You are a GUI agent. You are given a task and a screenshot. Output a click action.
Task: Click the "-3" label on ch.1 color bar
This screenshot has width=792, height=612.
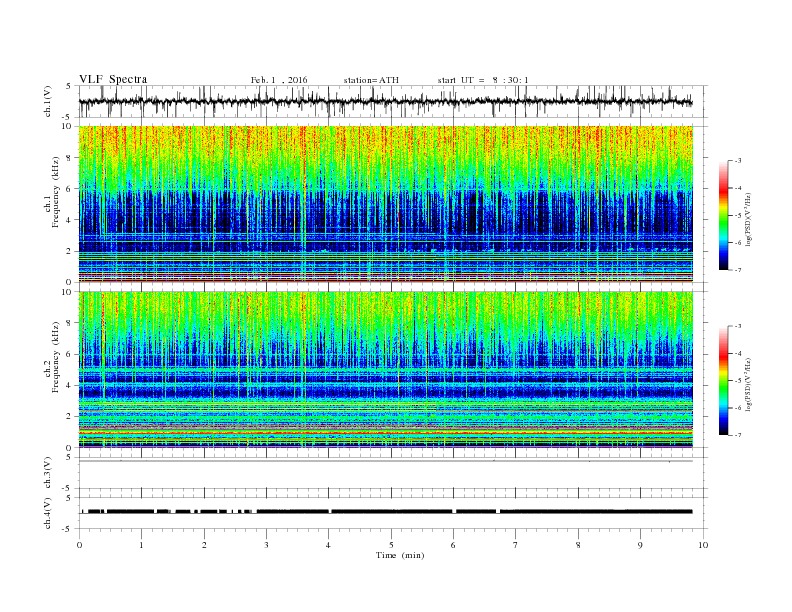tap(738, 161)
